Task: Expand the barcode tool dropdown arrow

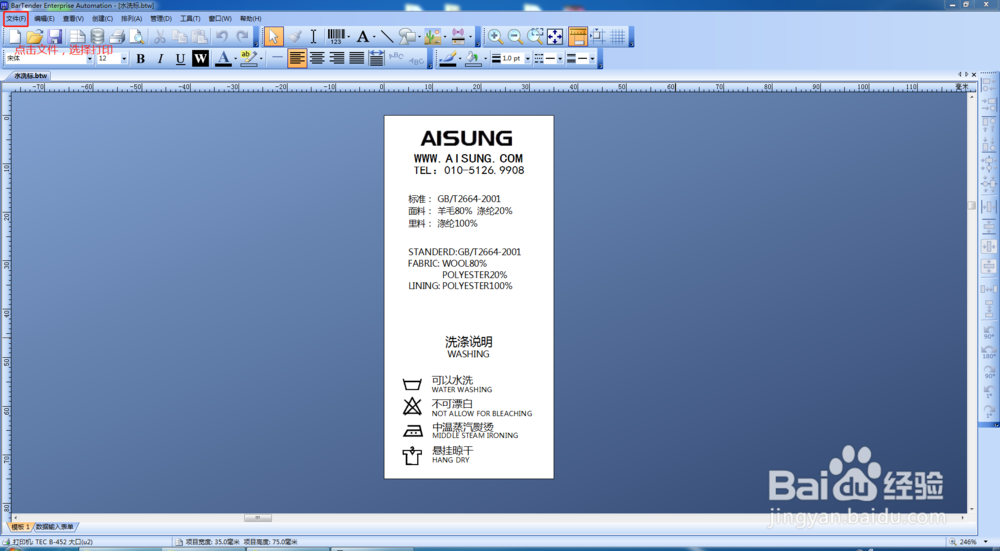Action: click(x=348, y=37)
